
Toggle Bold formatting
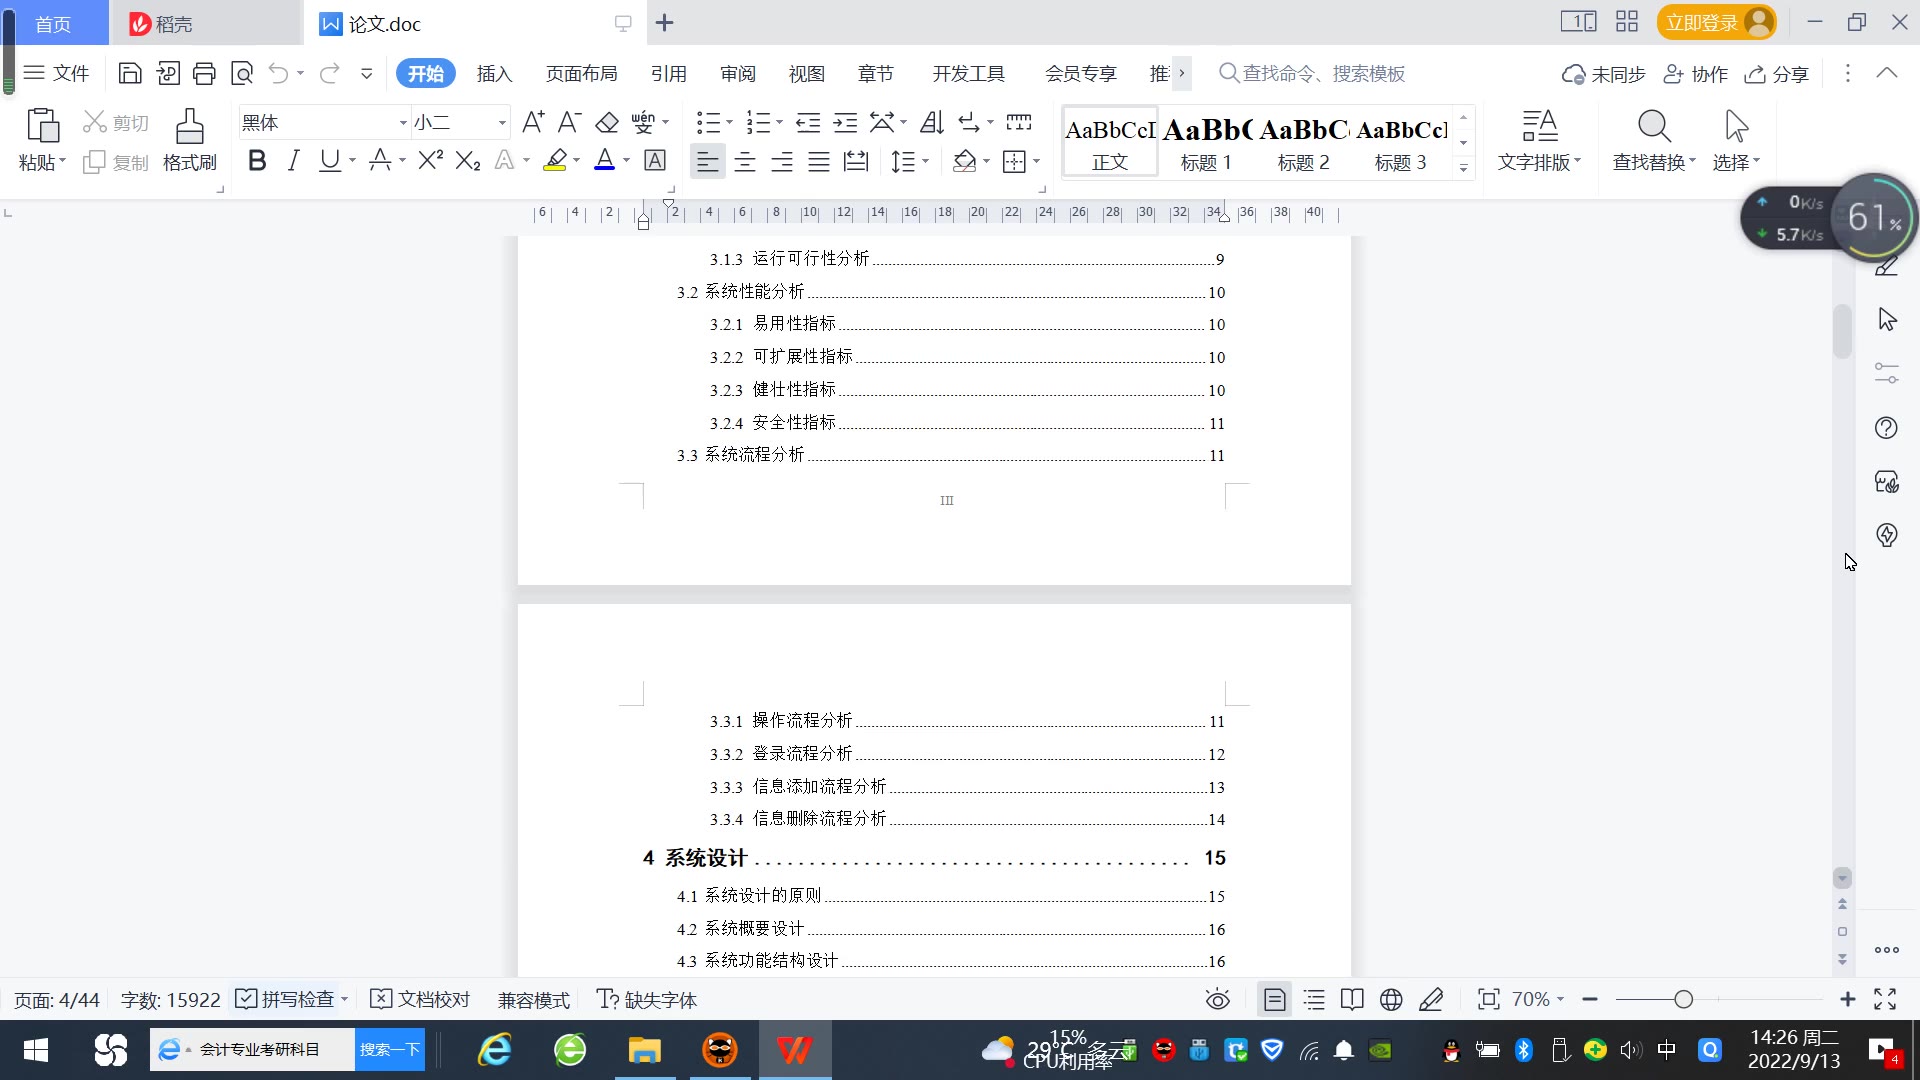point(257,160)
